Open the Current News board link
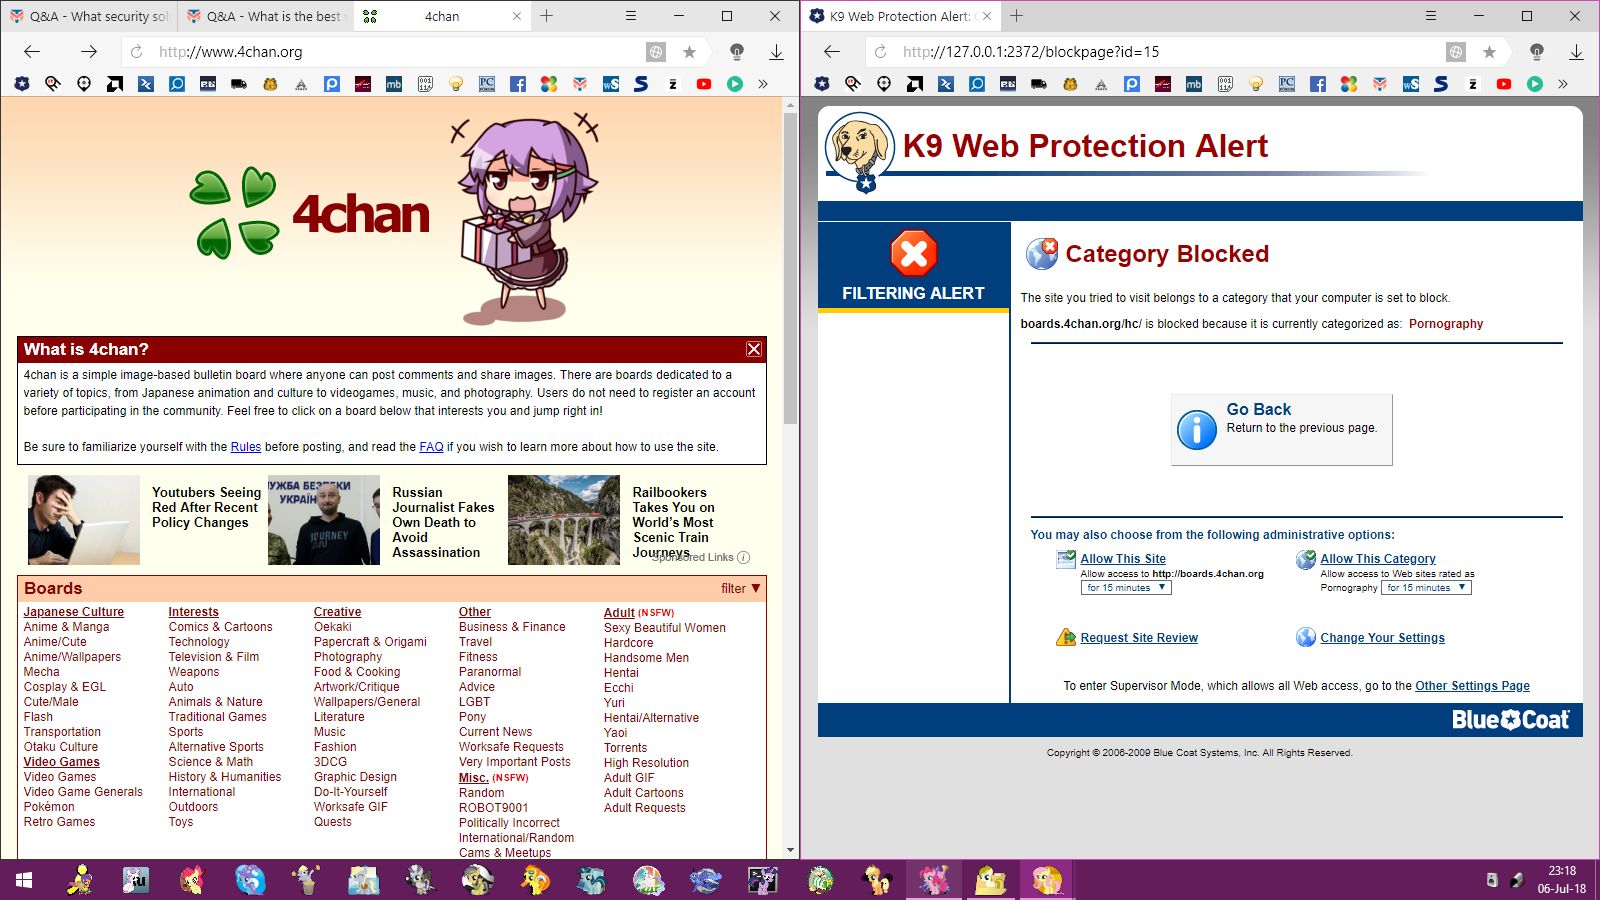 point(495,732)
